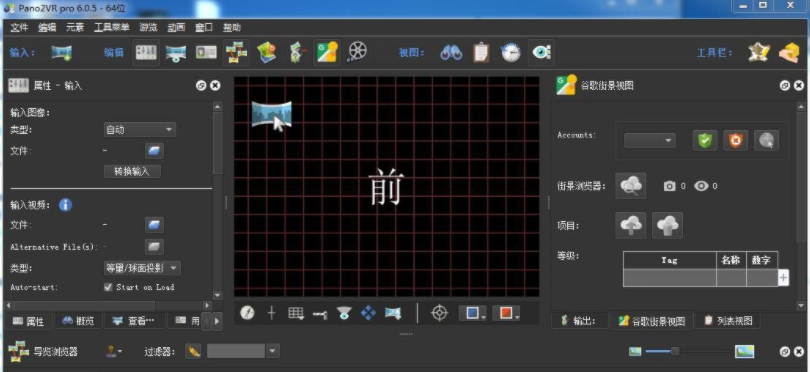Open the Tour Map toolbar icon

tap(266, 53)
